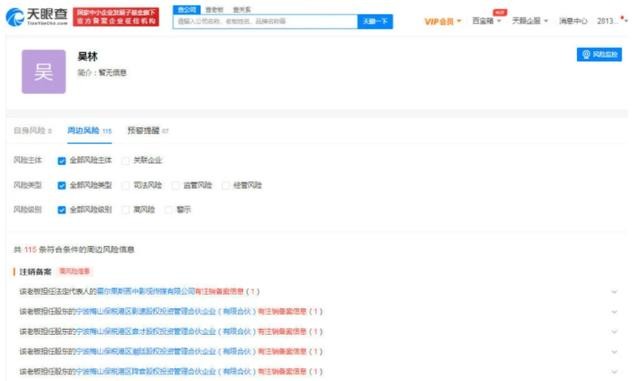Click the 简介：暂无信息 description text
The width and height of the screenshot is (640, 381).
point(102,73)
